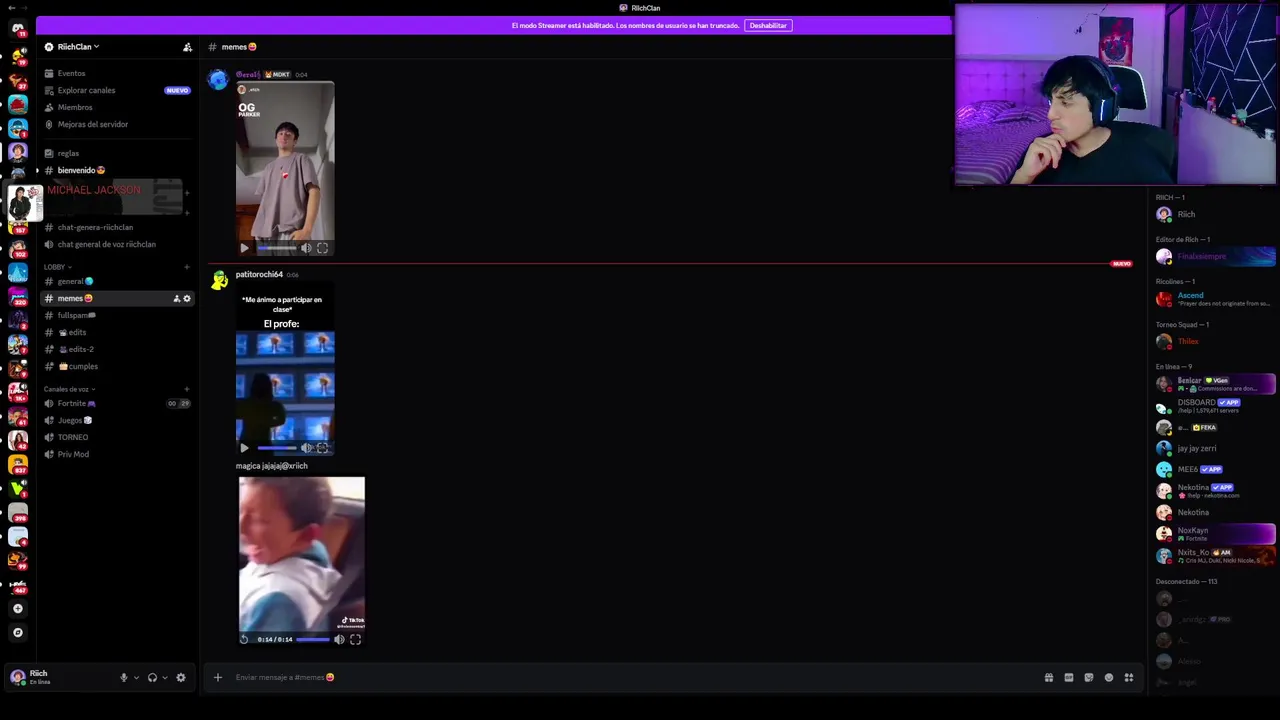Open the reglas channel
The image size is (1280, 720).
(68, 153)
